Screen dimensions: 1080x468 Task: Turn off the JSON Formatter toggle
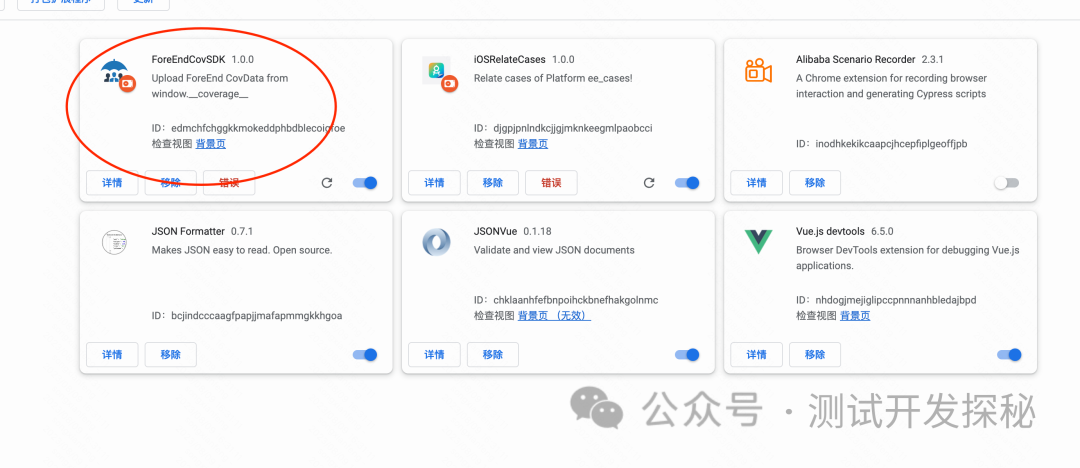(x=365, y=354)
